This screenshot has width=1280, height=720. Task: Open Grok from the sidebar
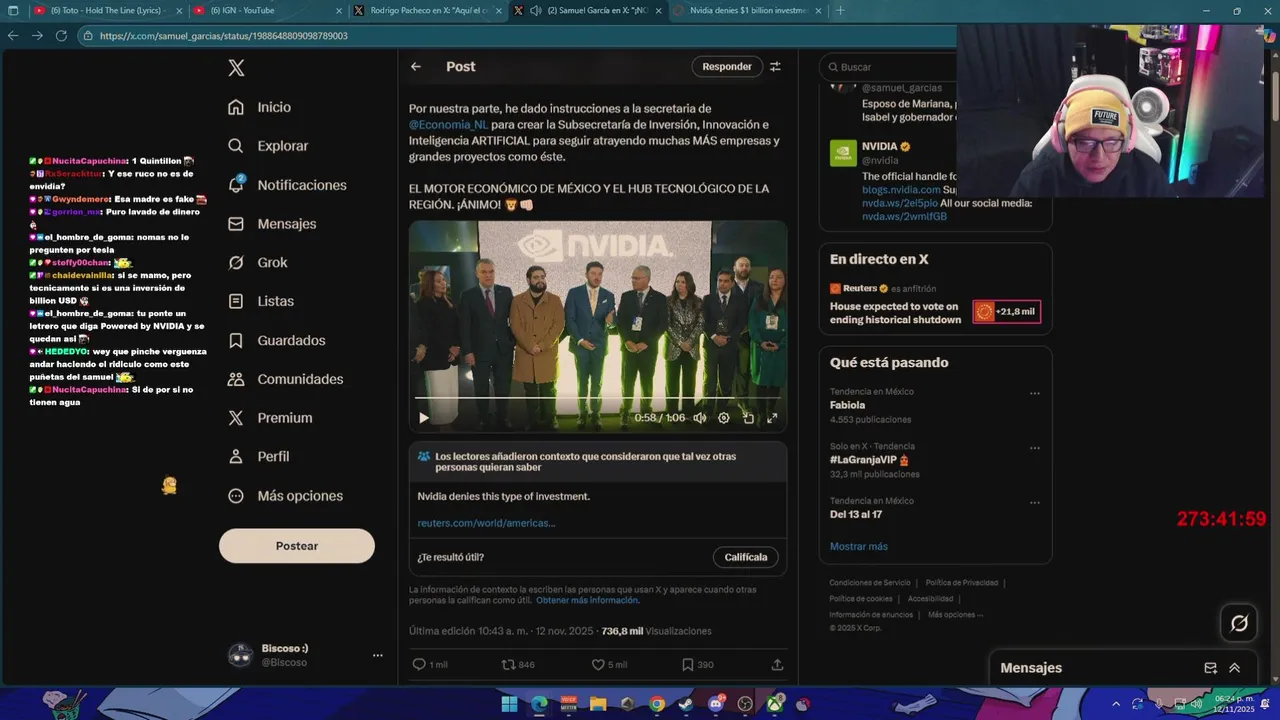258,262
